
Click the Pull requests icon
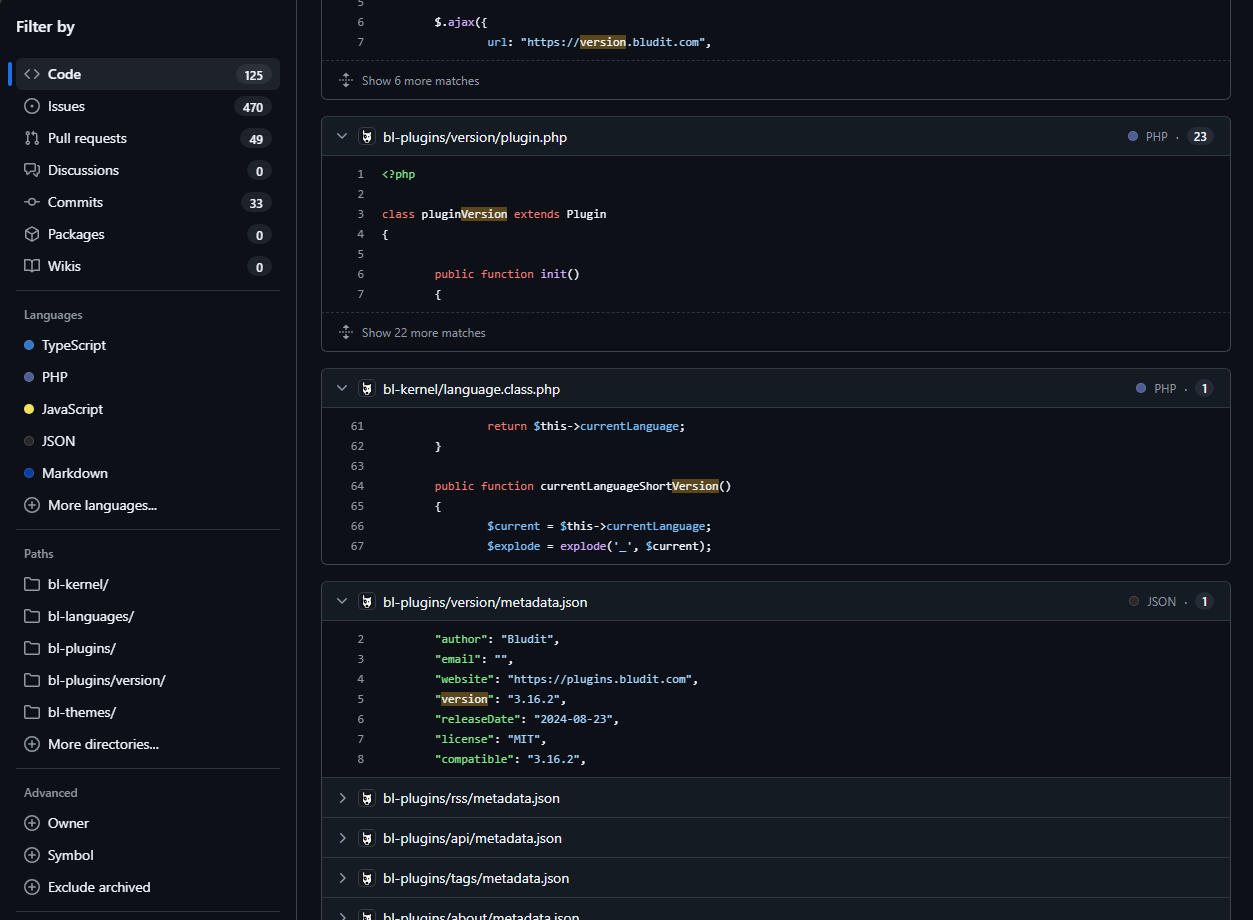click(32, 138)
